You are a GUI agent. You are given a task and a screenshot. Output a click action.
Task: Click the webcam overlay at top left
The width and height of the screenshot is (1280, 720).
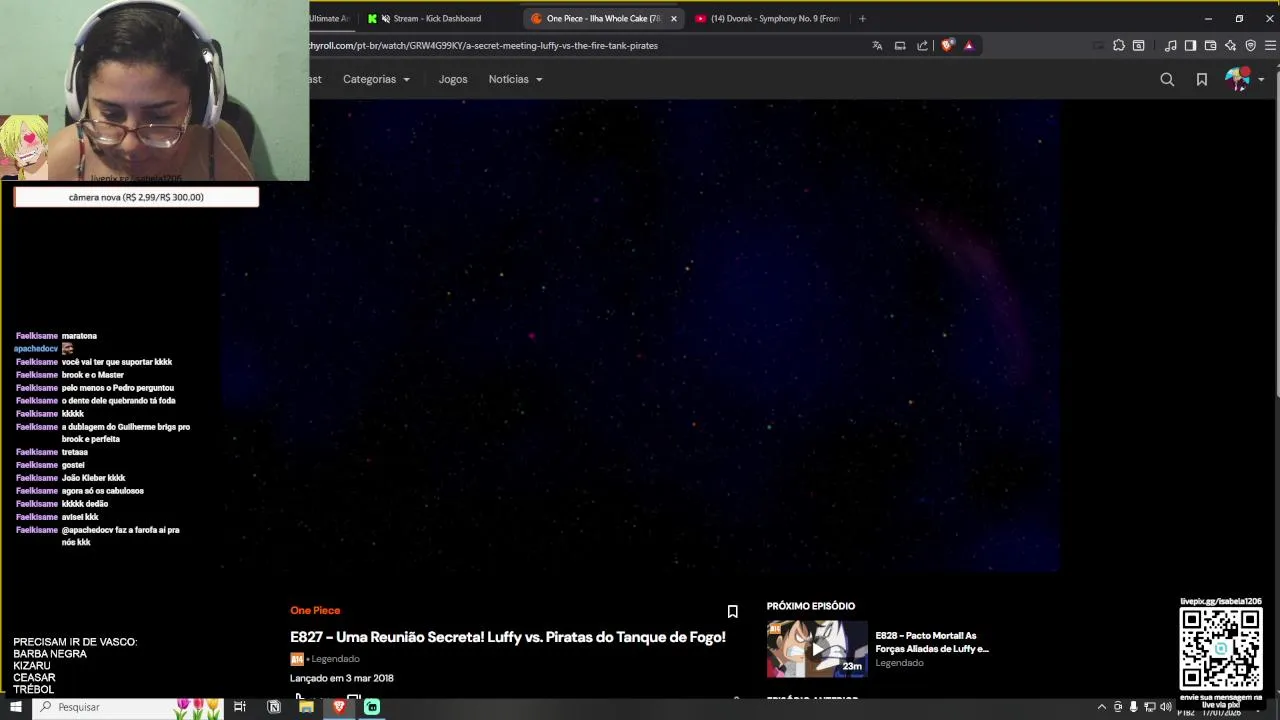click(155, 90)
